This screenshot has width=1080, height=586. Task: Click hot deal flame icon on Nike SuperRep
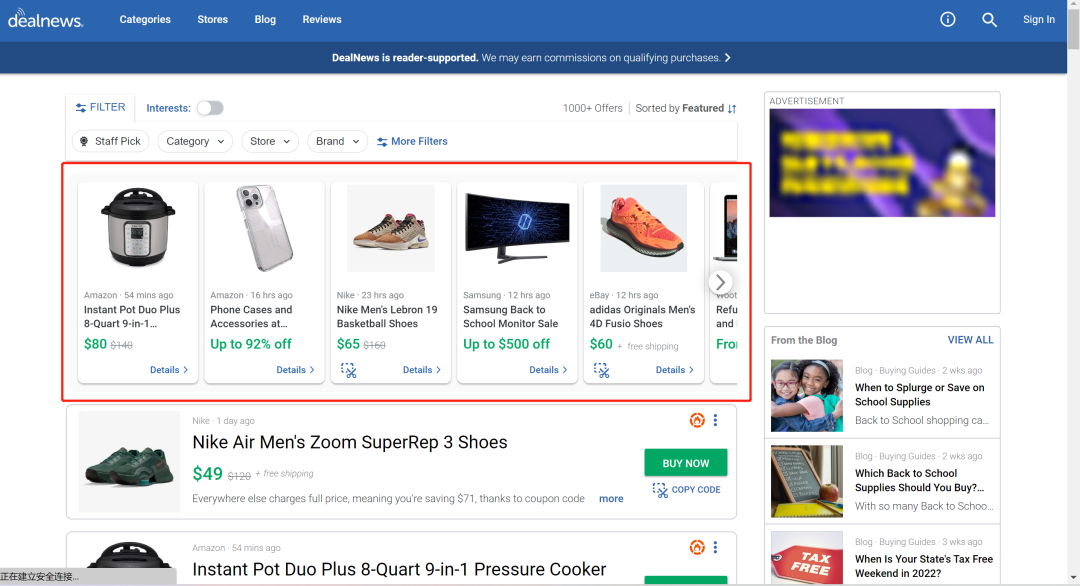pos(697,420)
